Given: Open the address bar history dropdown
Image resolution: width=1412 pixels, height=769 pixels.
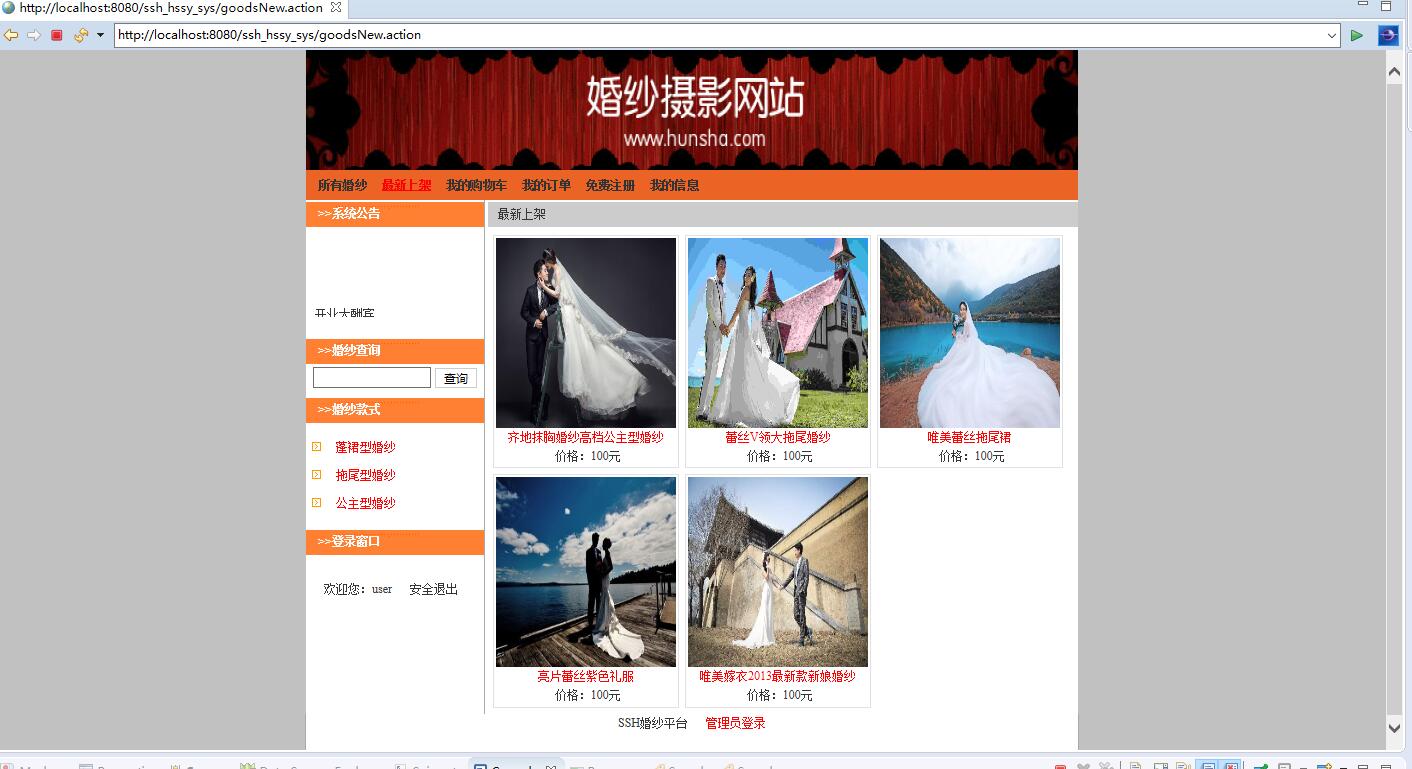Looking at the screenshot, I should coord(1337,35).
